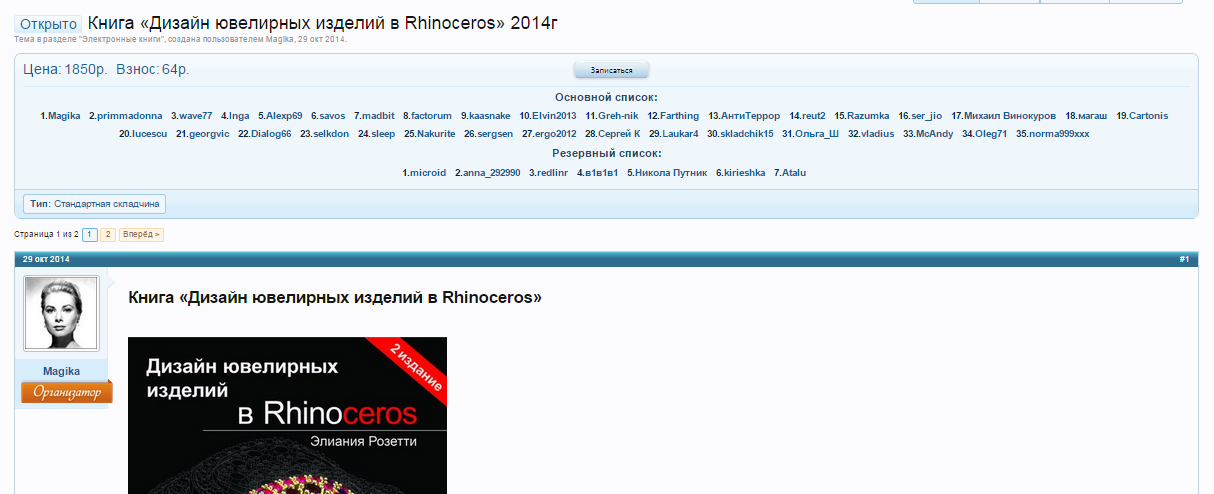View madbit profile link
1214x494 pixels.
(x=378, y=116)
